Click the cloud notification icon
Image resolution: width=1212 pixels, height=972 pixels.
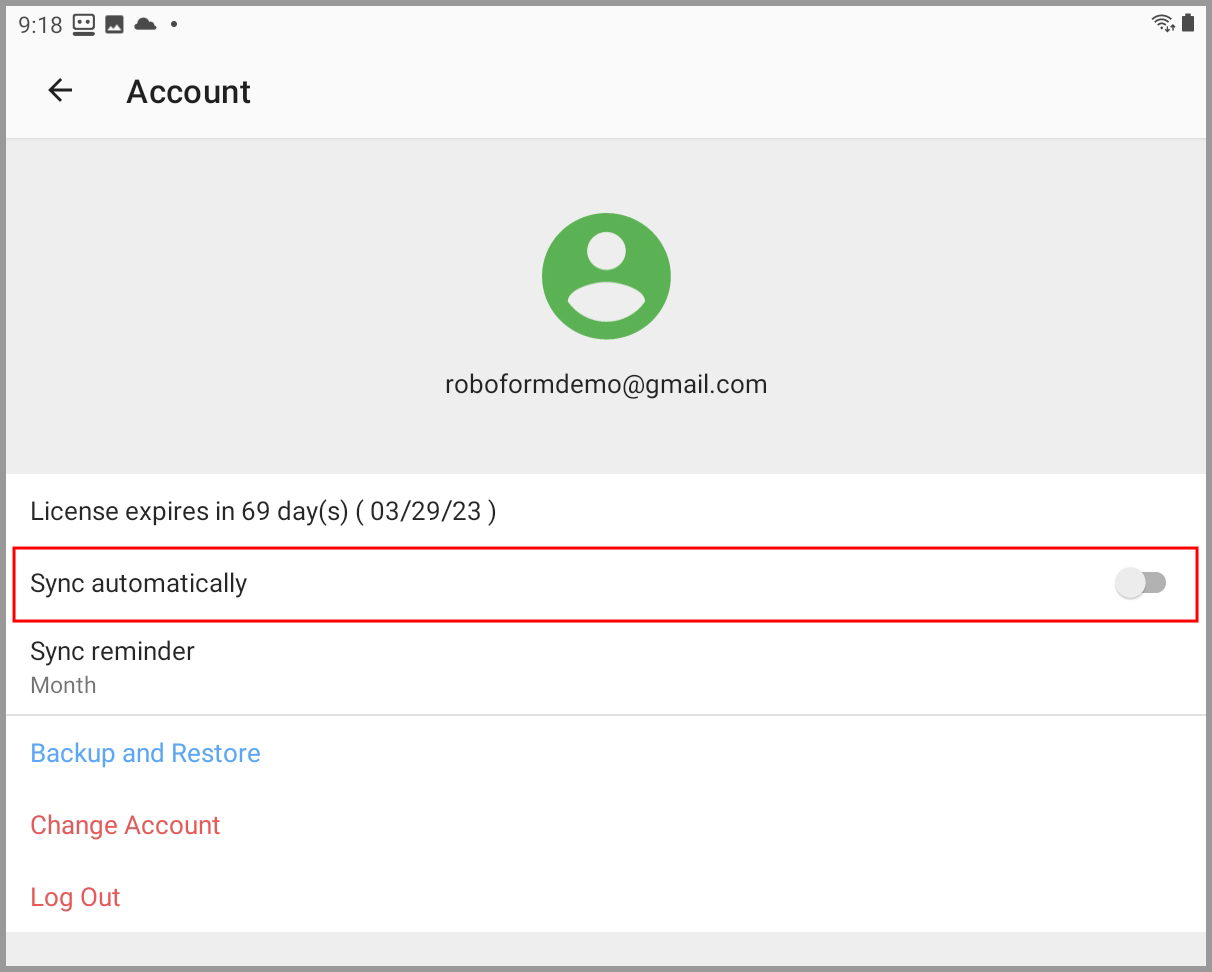(143, 23)
